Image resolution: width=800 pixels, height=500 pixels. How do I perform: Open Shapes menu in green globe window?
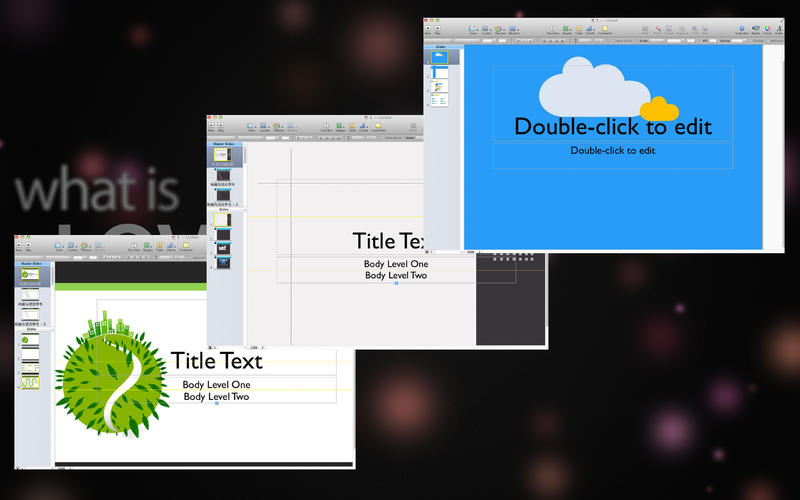tap(147, 247)
